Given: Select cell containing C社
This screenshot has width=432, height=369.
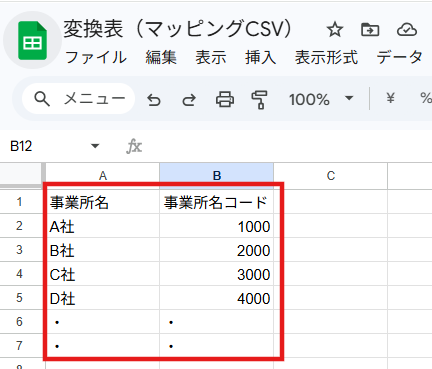Looking at the screenshot, I should tap(103, 274).
